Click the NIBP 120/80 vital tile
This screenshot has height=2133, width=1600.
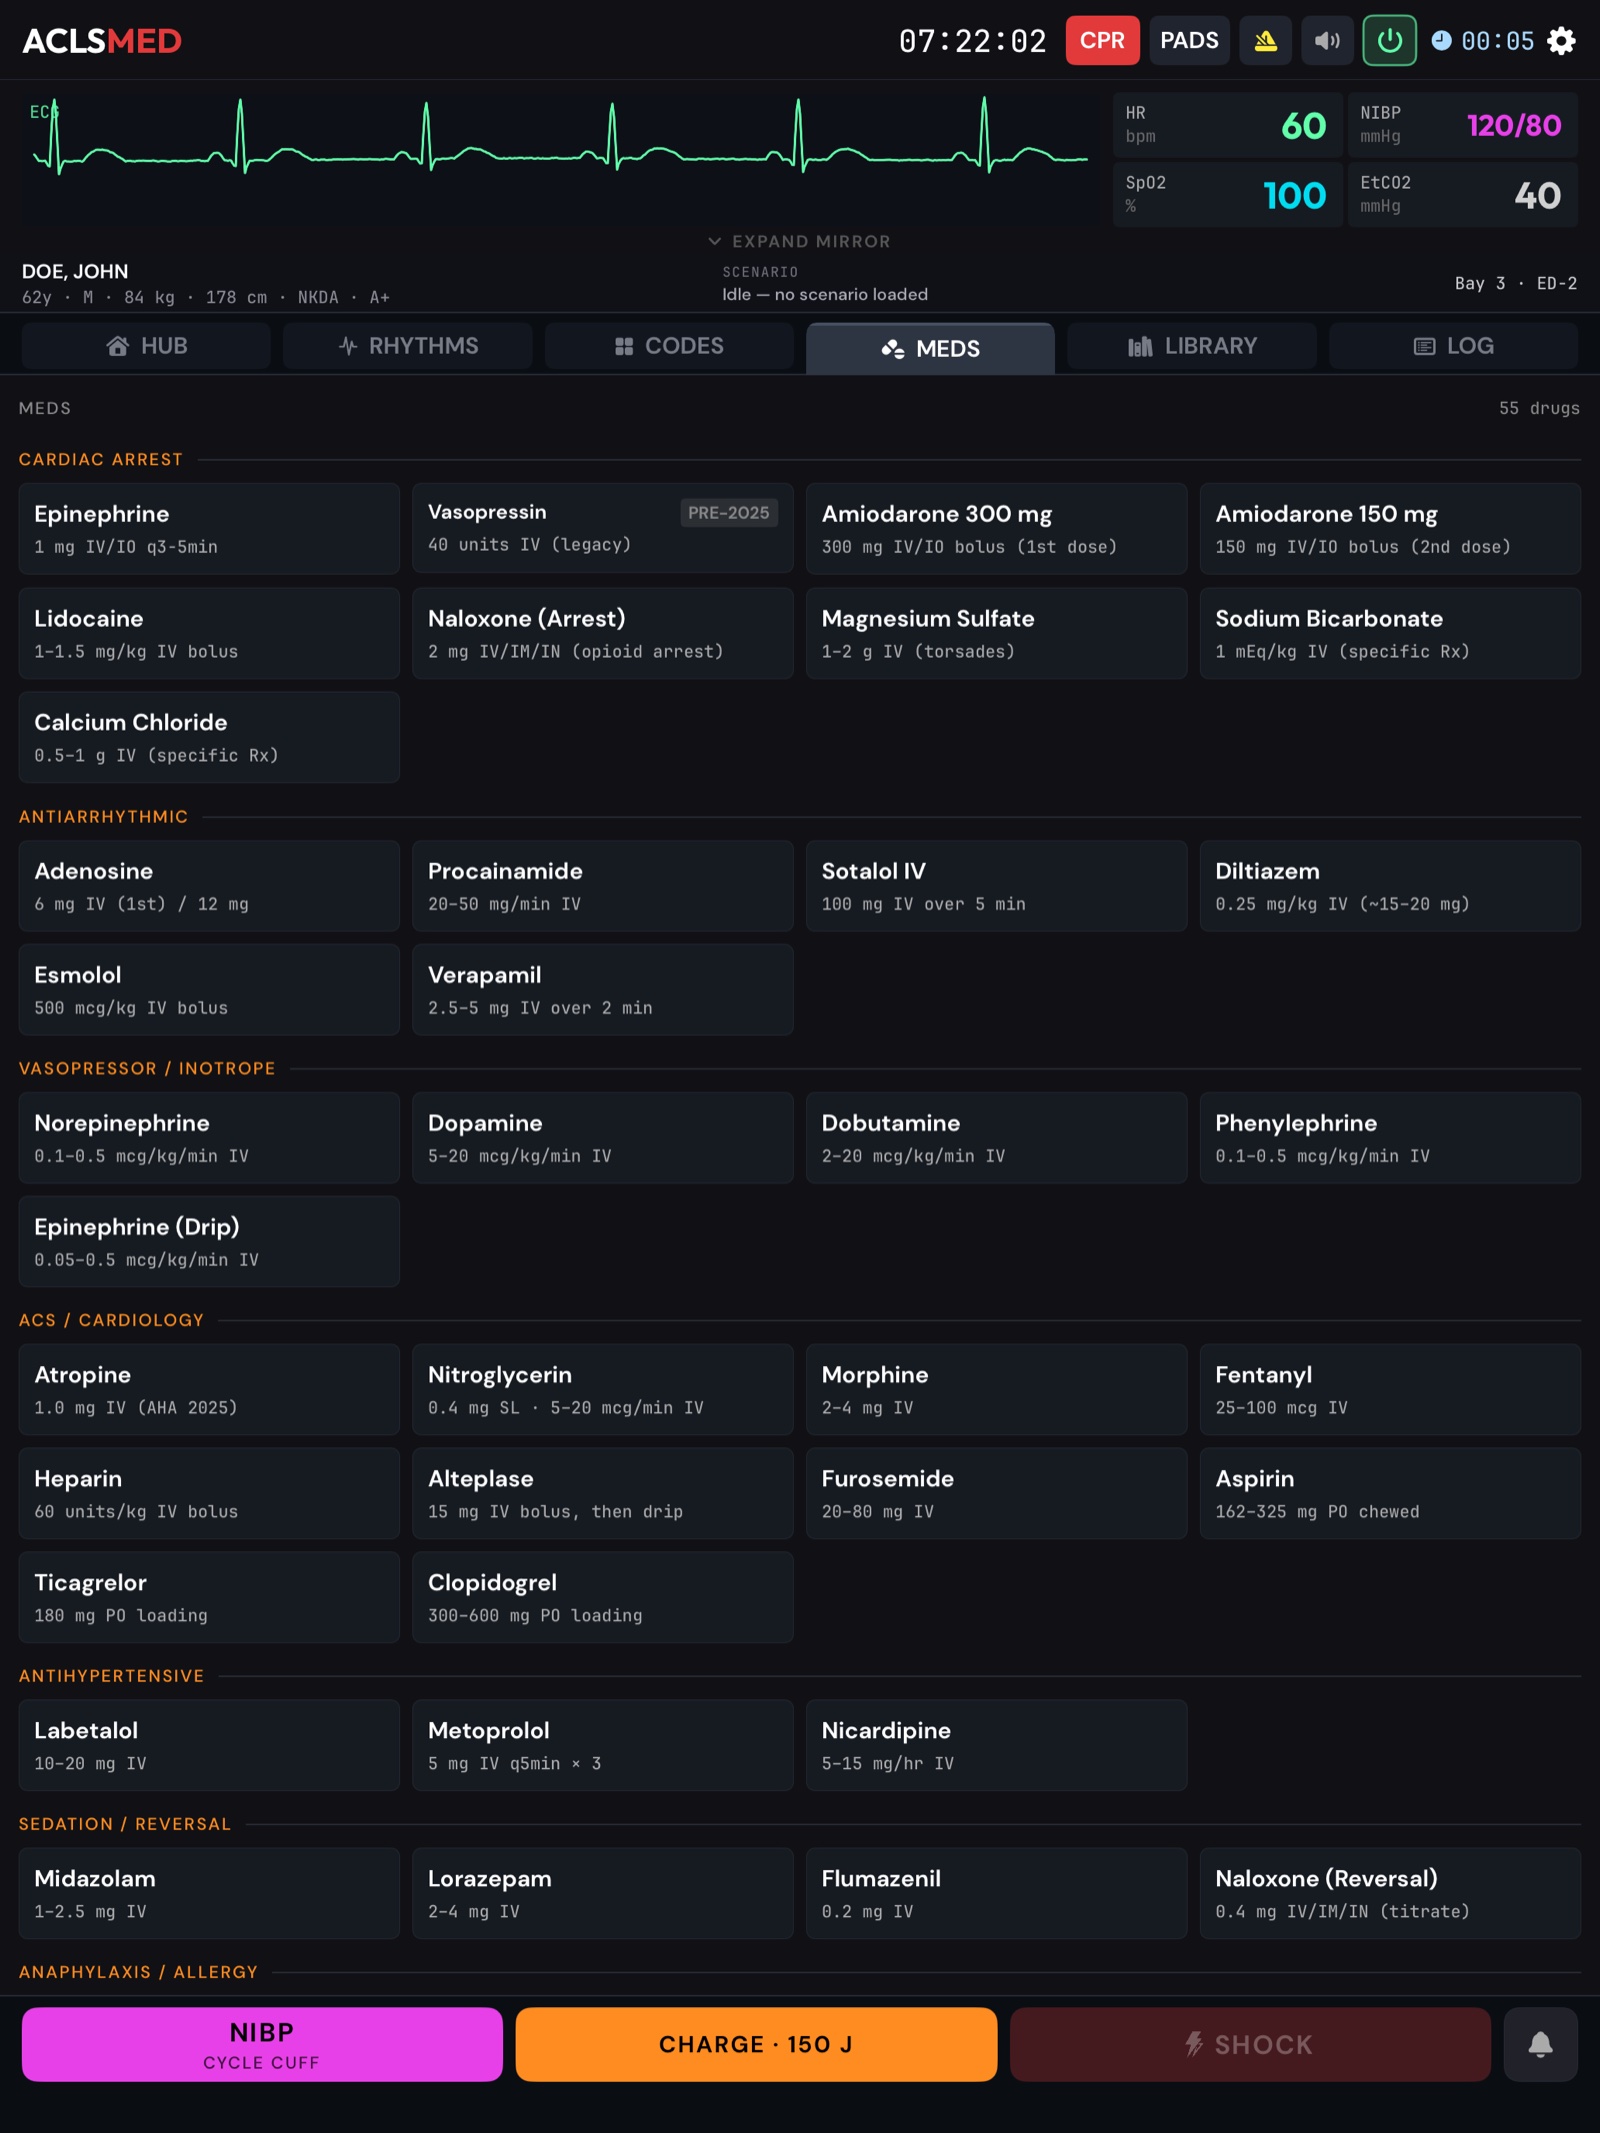[1462, 125]
